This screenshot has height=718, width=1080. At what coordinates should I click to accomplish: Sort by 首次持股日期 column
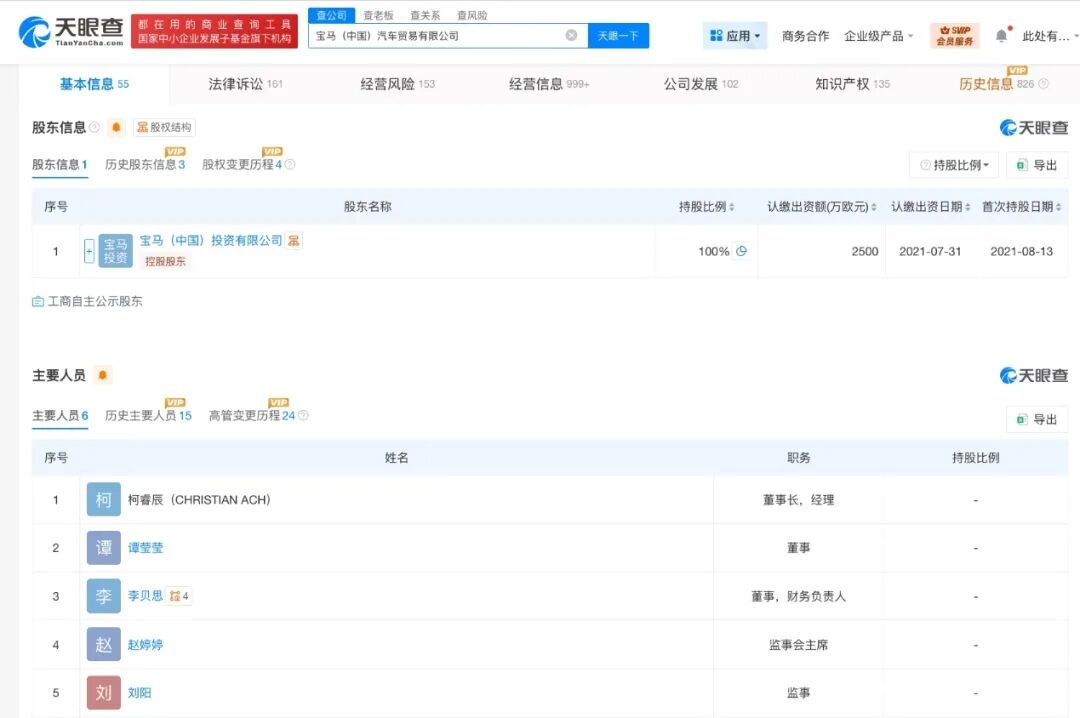[x=1021, y=207]
